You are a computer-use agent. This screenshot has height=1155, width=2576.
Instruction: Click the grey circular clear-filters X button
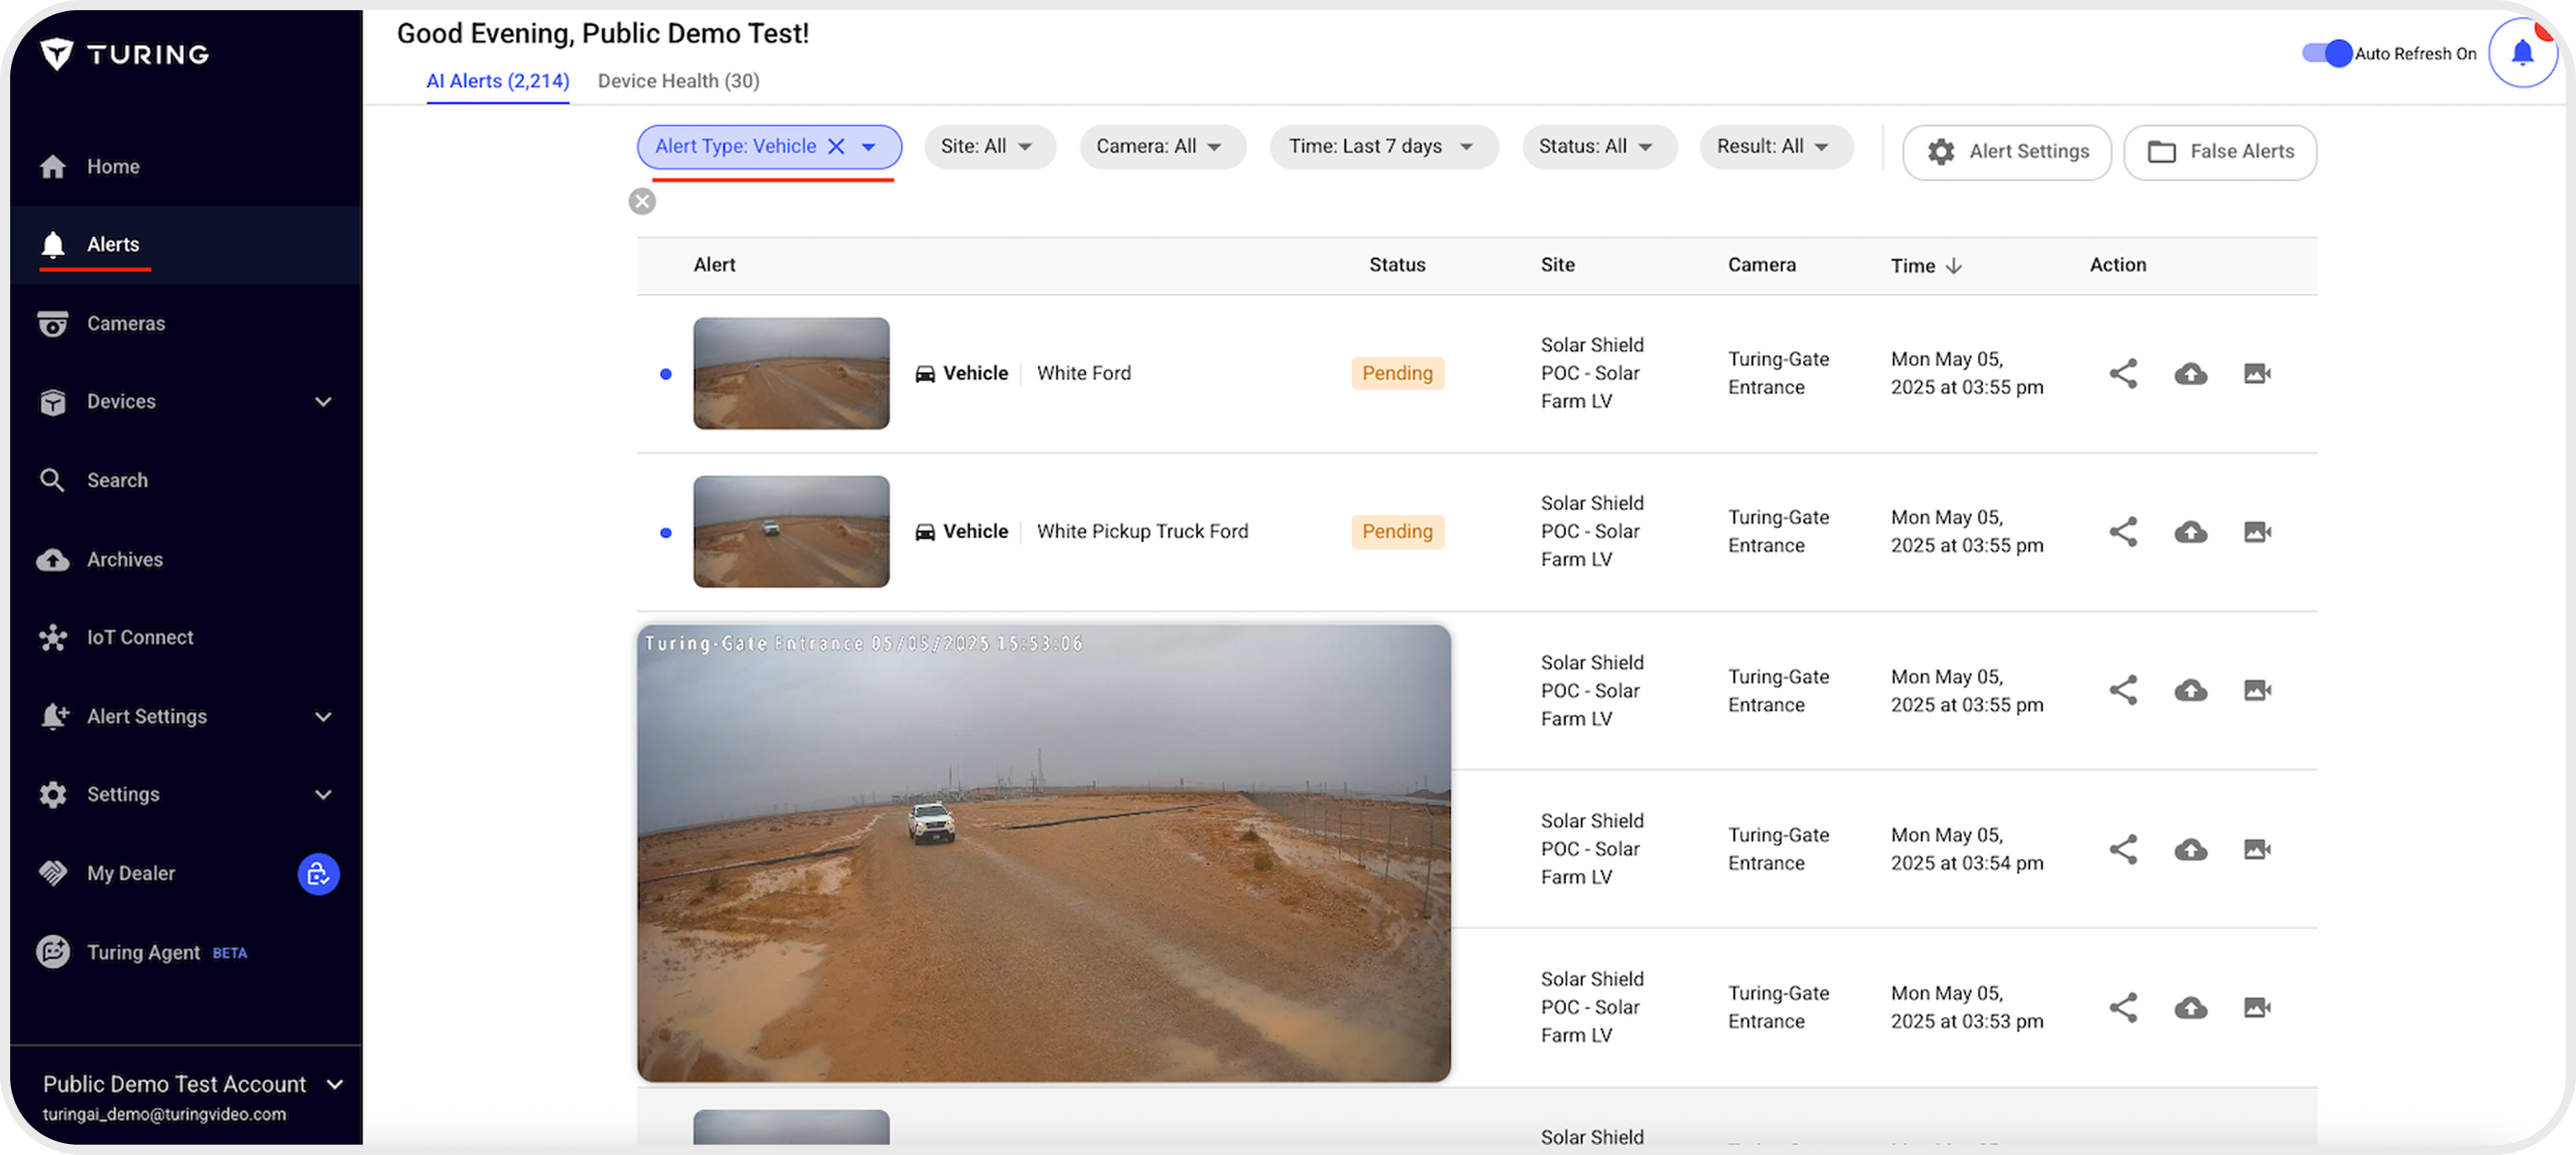pyautogui.click(x=642, y=202)
